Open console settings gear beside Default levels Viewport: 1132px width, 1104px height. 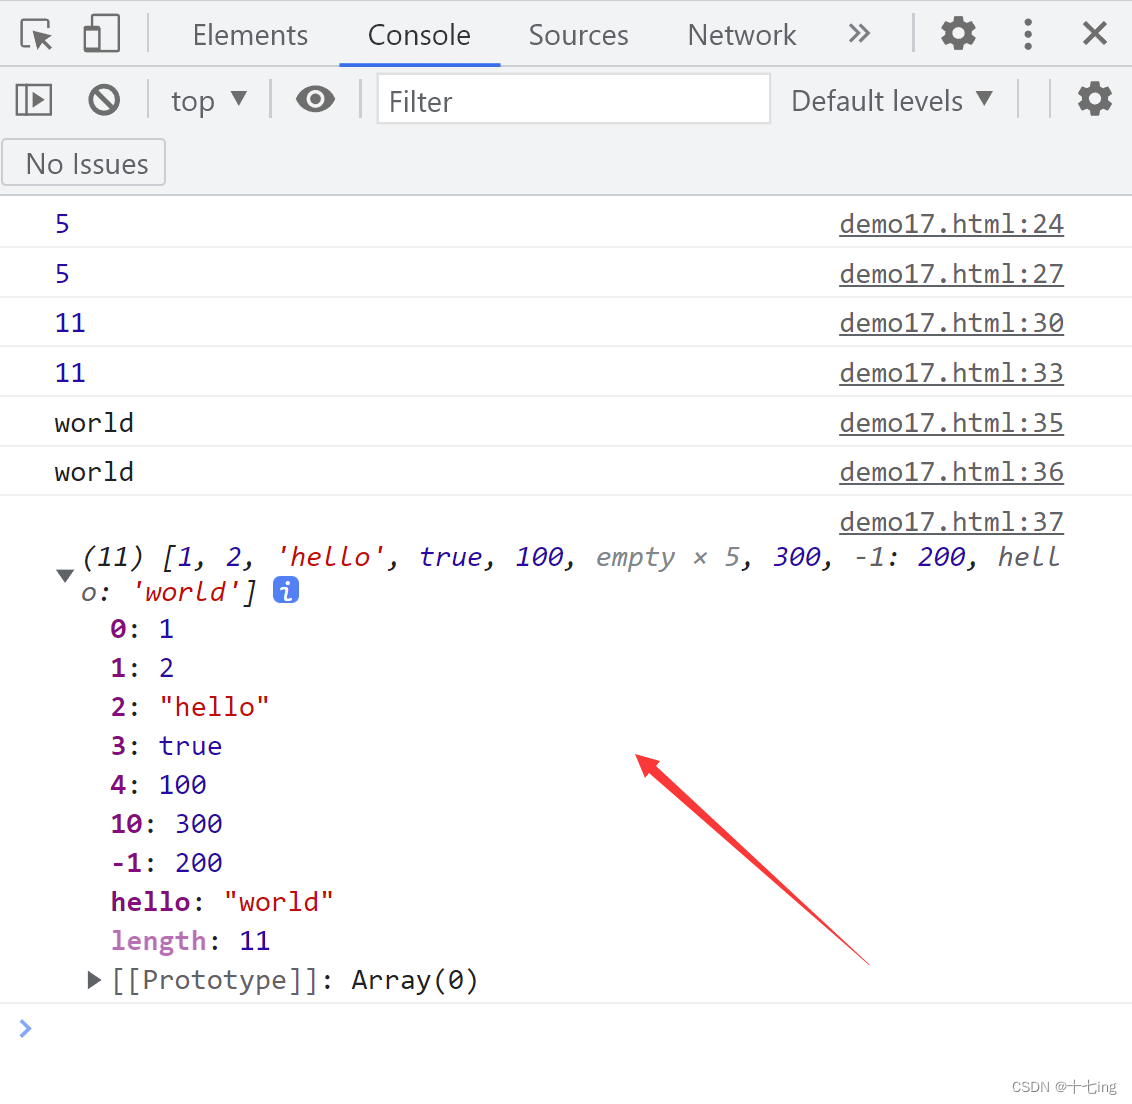(1094, 99)
